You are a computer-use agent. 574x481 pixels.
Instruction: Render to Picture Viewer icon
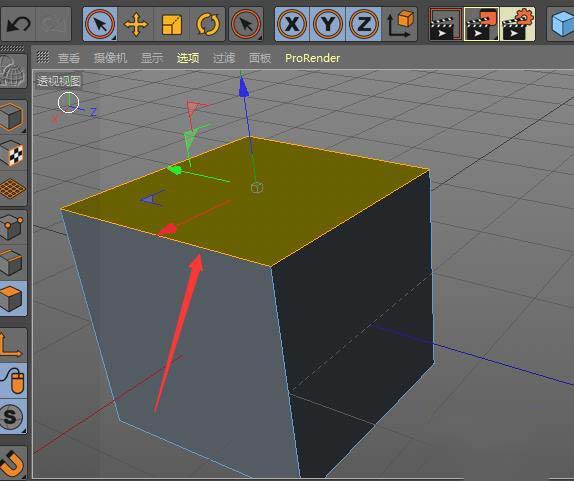pos(481,24)
